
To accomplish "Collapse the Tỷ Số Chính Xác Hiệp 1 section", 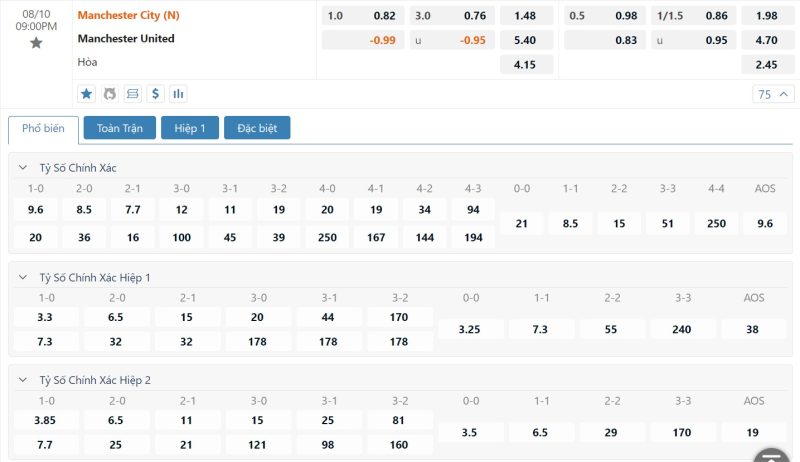I will pos(23,277).
